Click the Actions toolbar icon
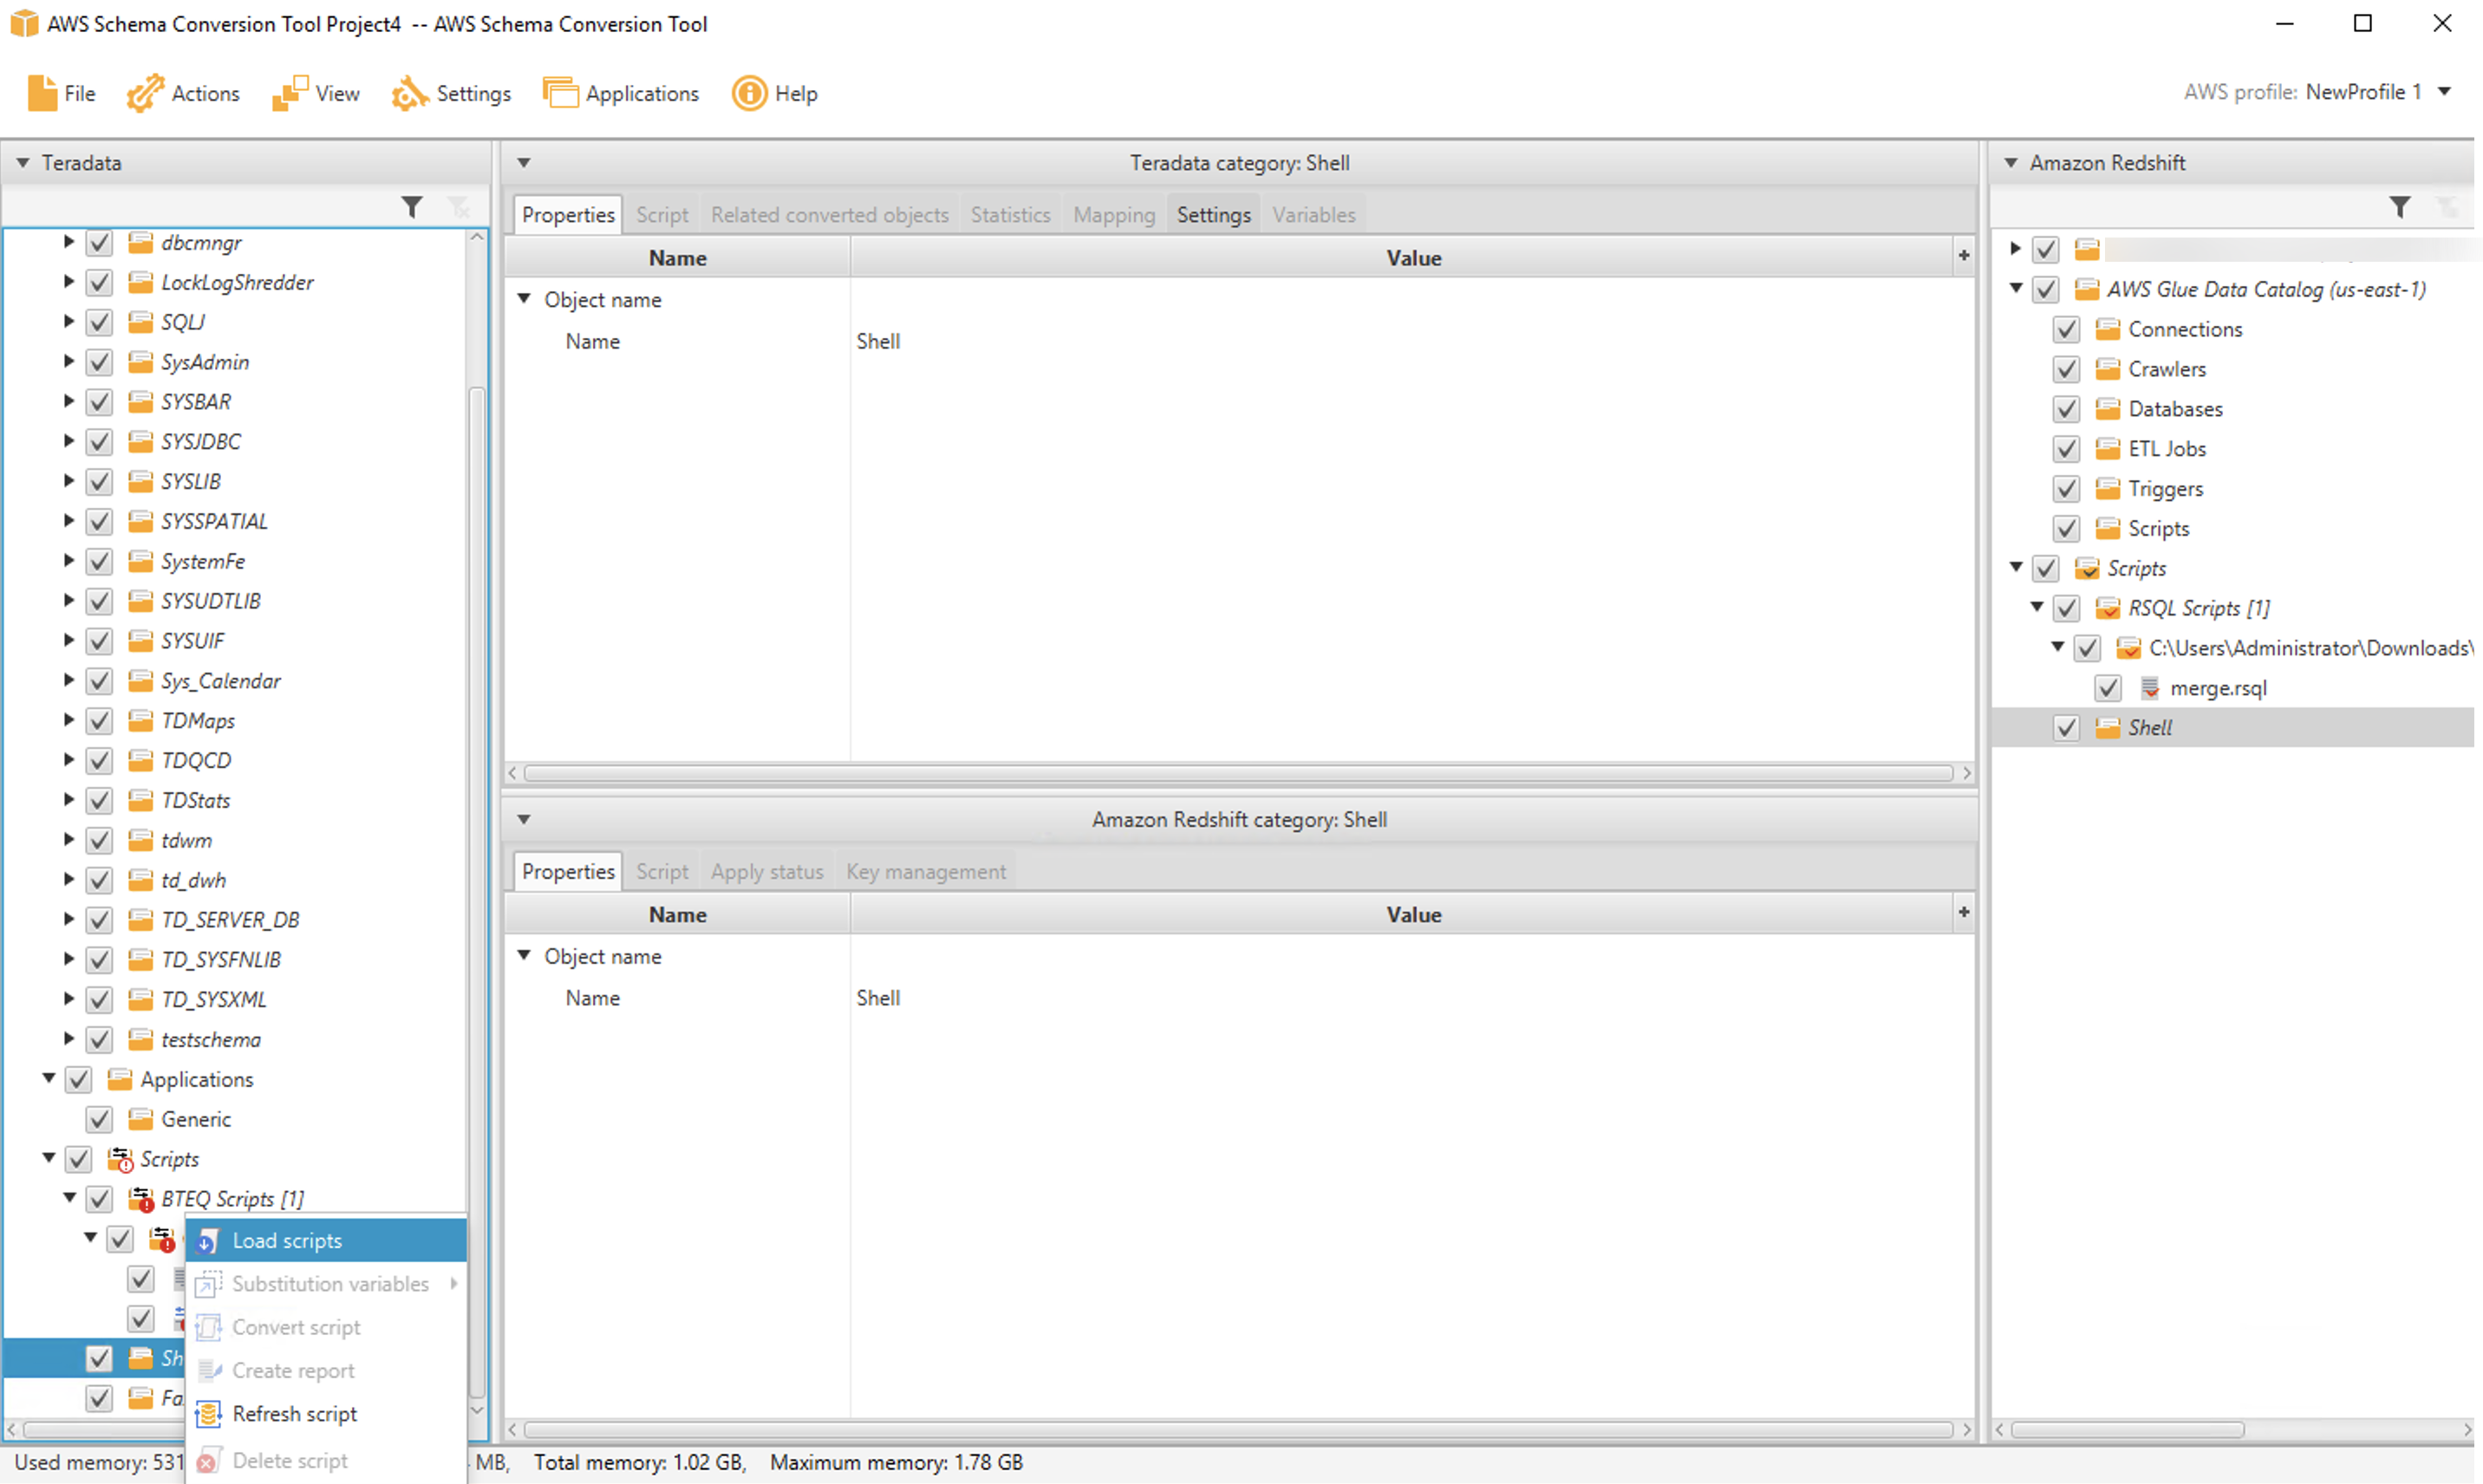 coord(145,93)
